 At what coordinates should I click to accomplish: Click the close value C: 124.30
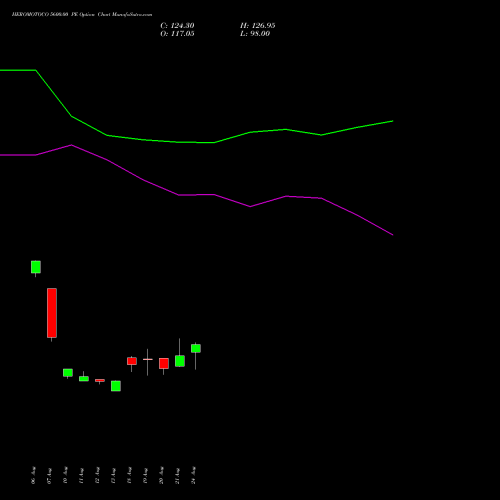click(177, 26)
